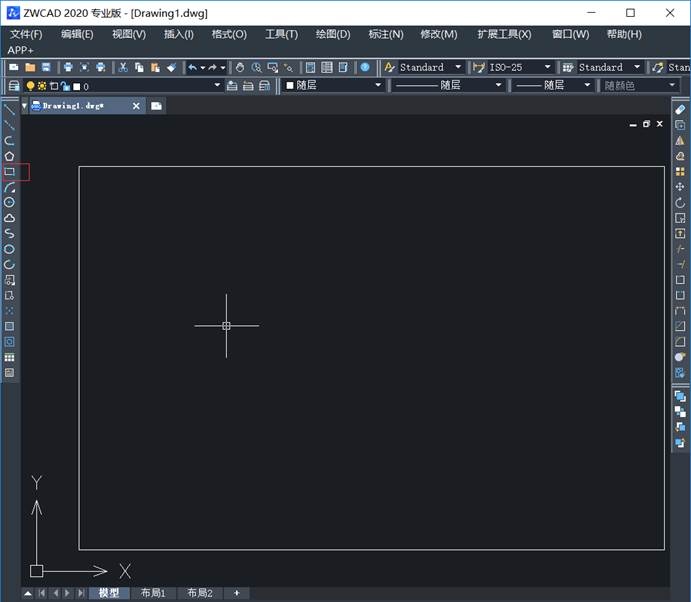Toggle the layer bulb on/off icon

click(30, 86)
